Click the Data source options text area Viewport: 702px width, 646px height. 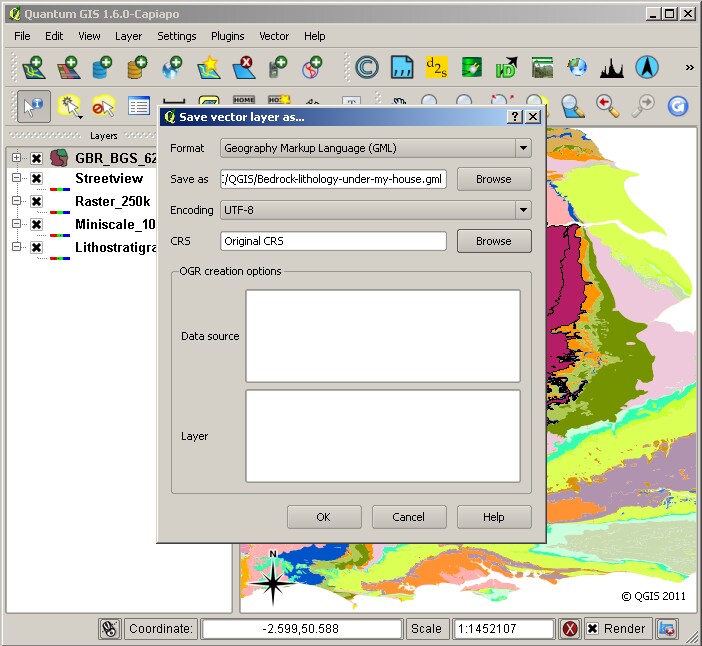[383, 336]
